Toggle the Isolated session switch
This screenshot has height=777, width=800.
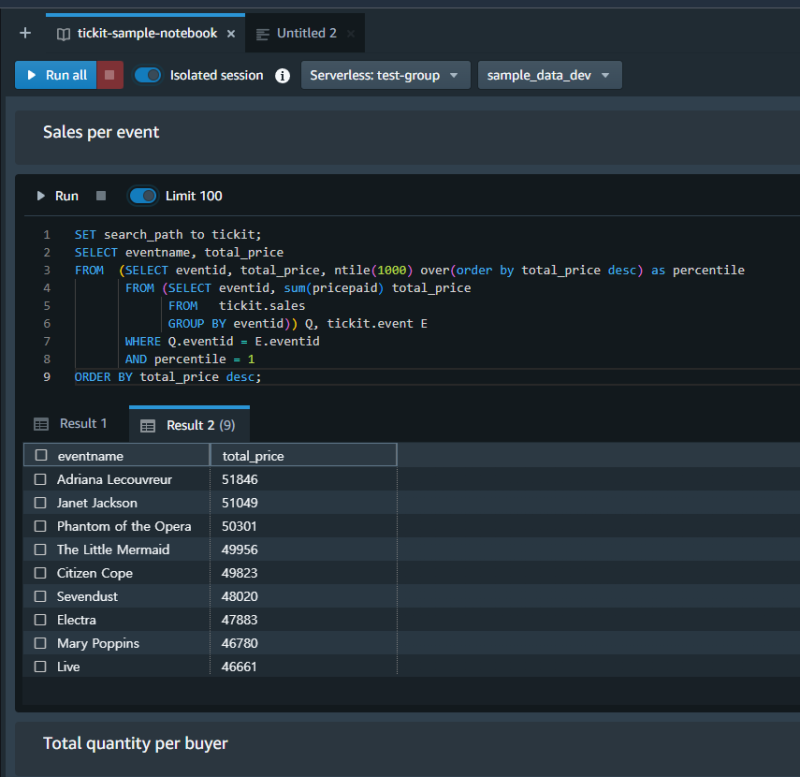pos(148,75)
